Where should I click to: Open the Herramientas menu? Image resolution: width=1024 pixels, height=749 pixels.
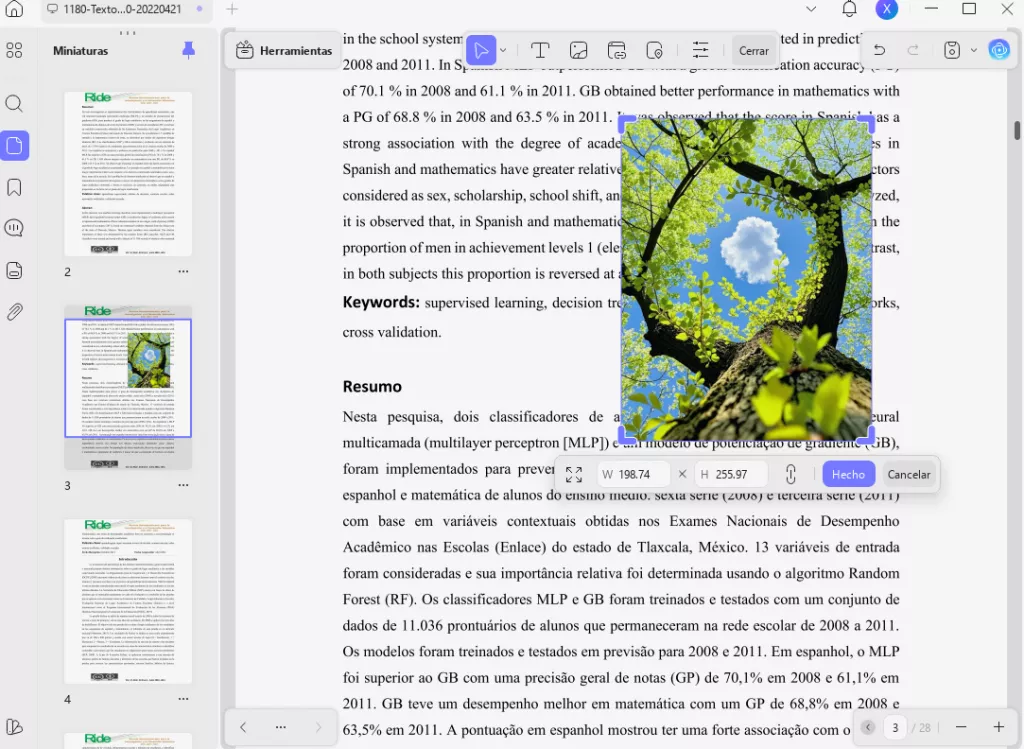tap(284, 50)
